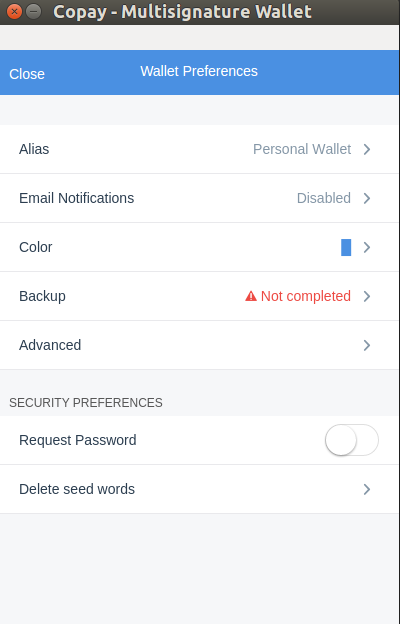This screenshot has width=400, height=624.
Task: Click the Disabled email notification status
Action: click(x=324, y=198)
